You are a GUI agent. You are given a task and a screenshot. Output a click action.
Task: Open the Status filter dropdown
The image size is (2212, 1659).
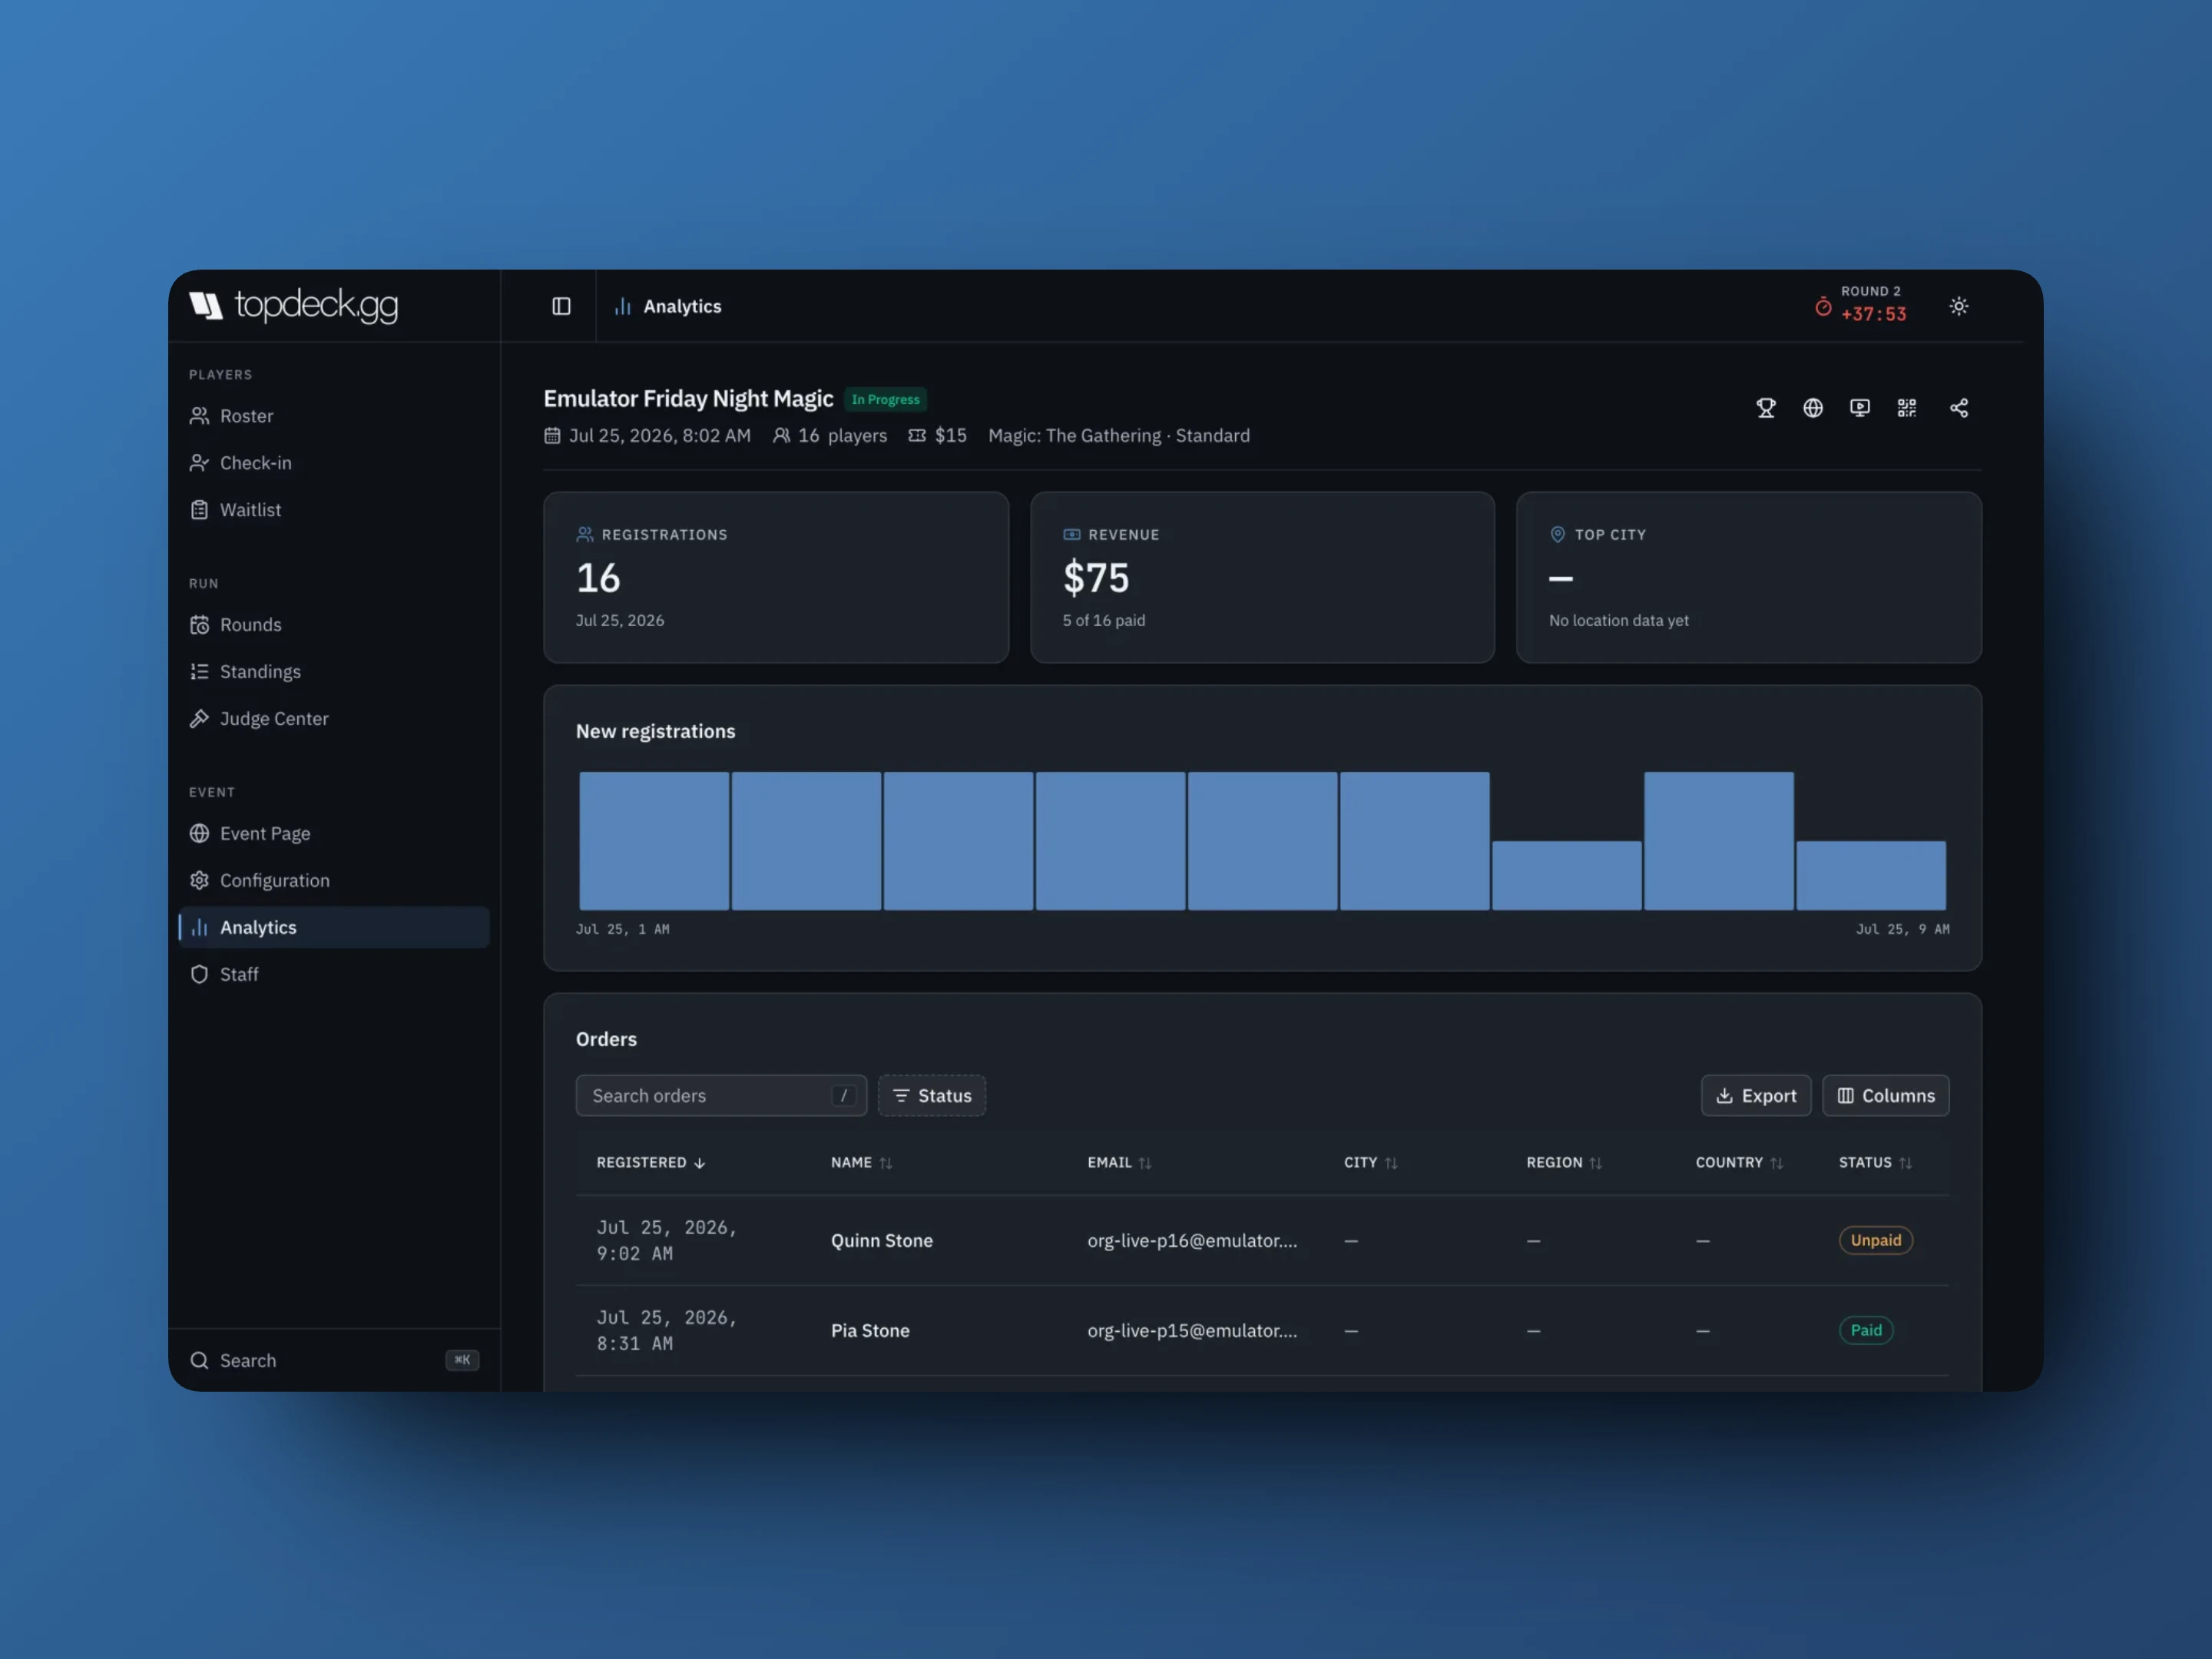coord(932,1095)
